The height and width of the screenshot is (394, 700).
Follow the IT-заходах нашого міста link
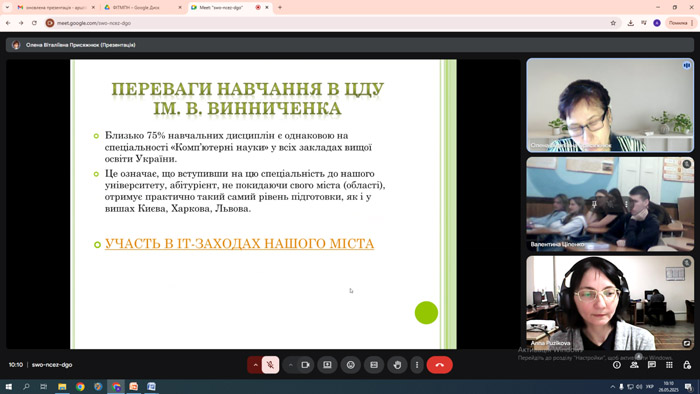[x=239, y=244]
